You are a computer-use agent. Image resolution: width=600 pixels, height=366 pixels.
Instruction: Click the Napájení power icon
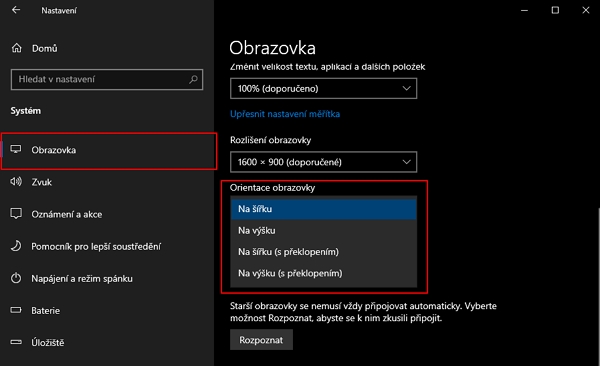[16, 278]
